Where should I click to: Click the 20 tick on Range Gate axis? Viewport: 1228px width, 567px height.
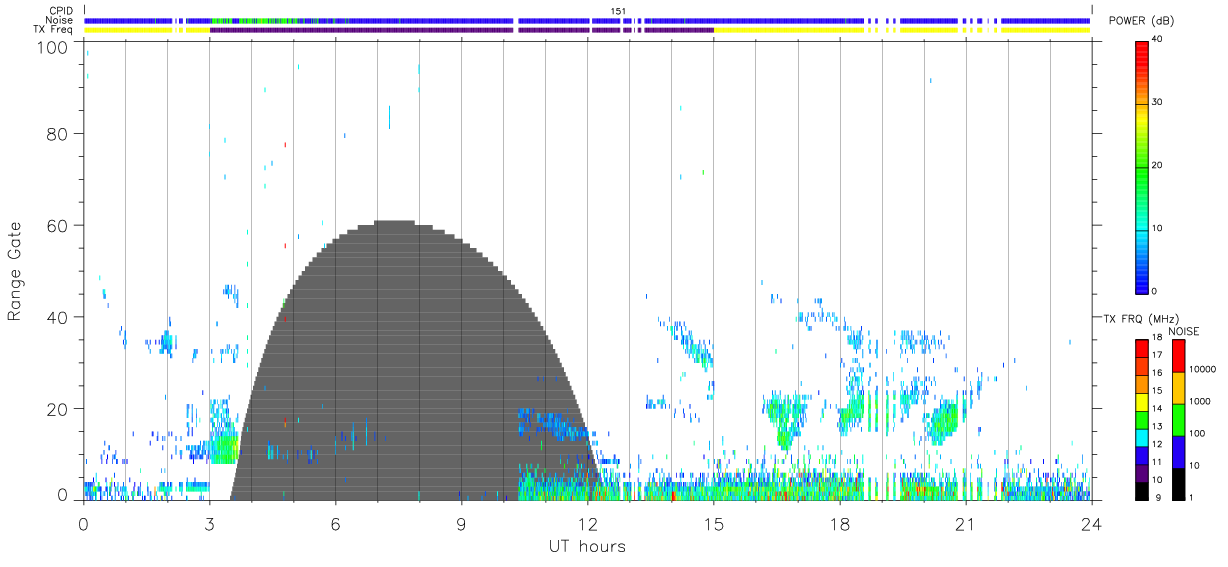click(x=59, y=409)
